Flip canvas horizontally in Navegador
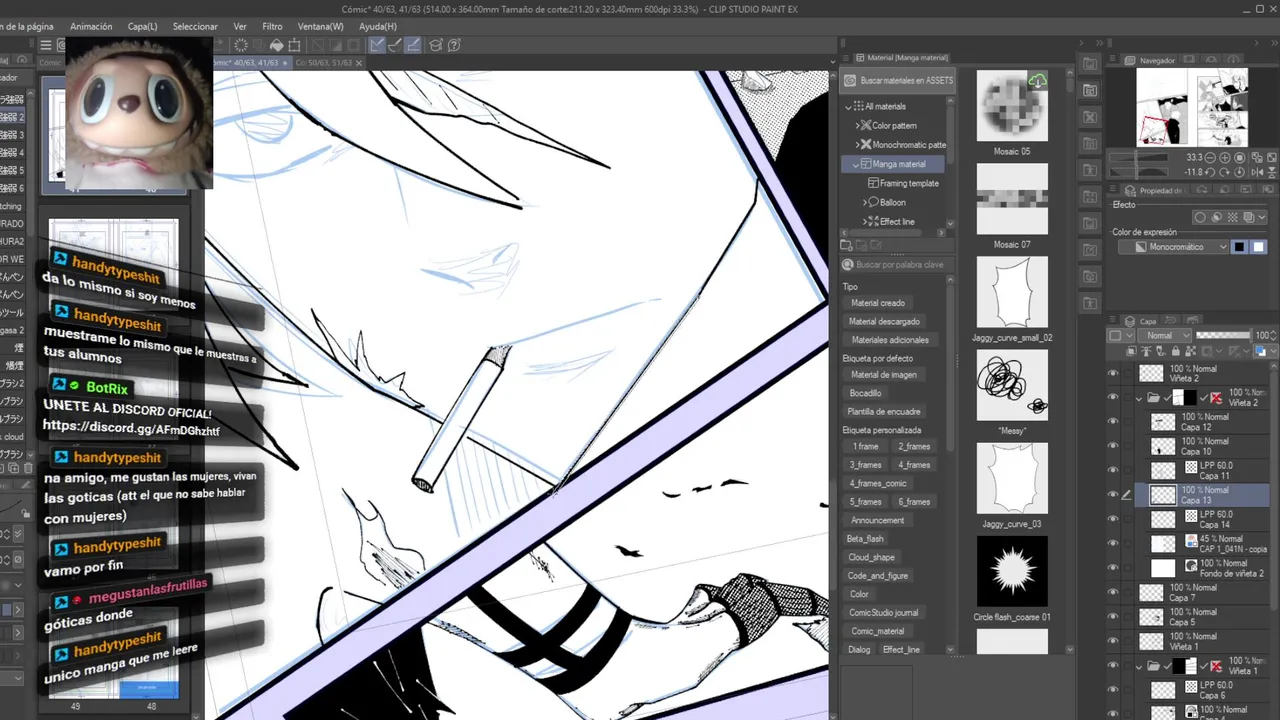Viewport: 1280px width, 720px height. [x=1257, y=172]
